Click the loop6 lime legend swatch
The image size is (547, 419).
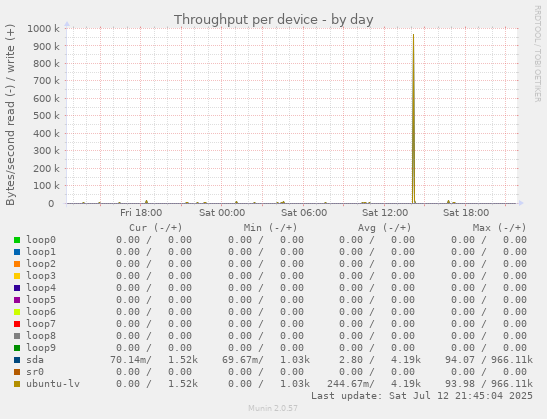17,312
